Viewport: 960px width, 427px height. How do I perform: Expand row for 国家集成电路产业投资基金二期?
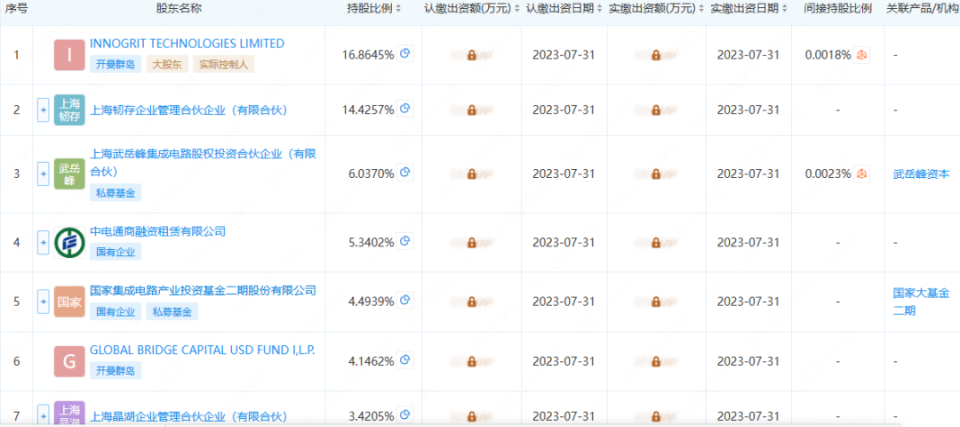coord(43,301)
